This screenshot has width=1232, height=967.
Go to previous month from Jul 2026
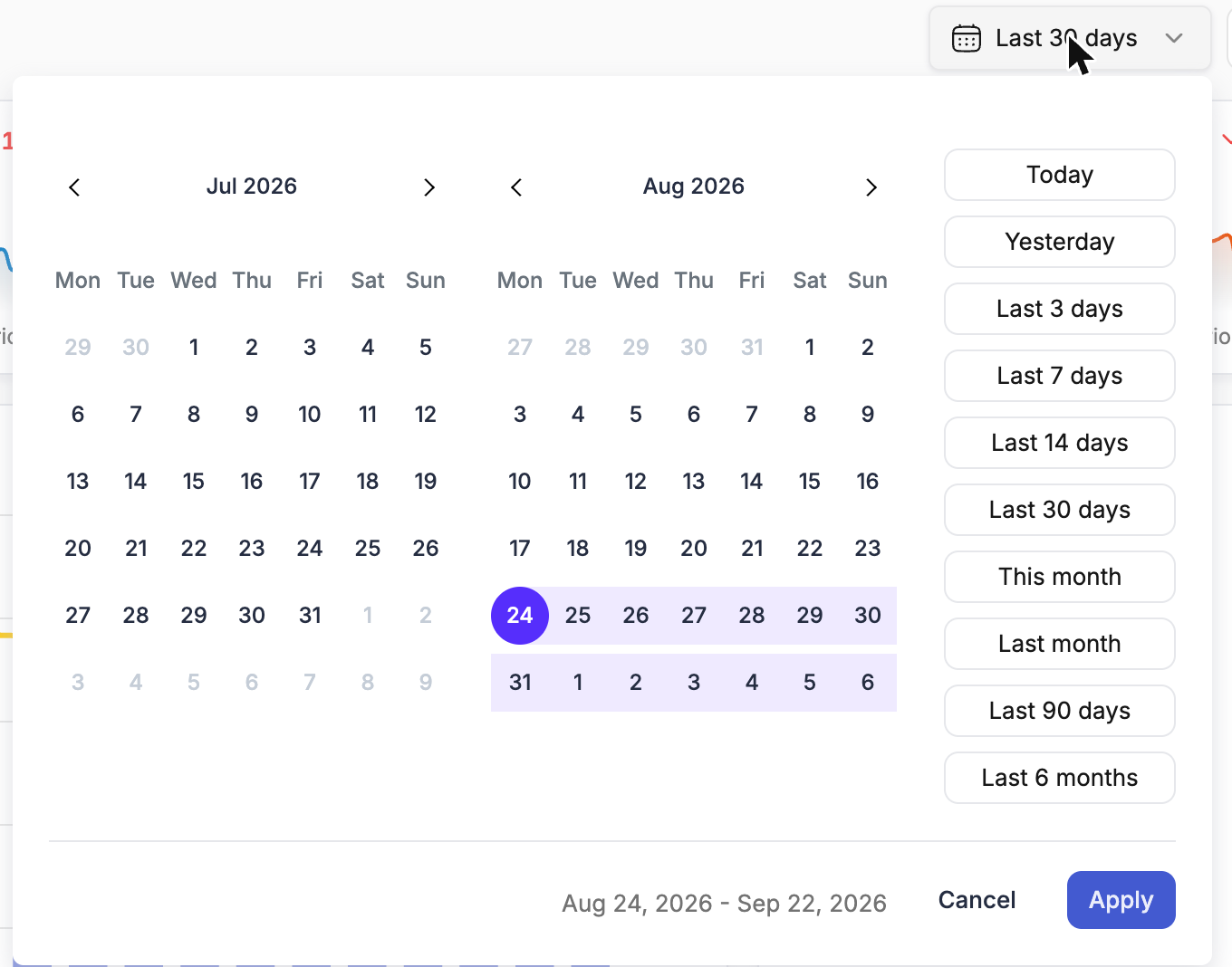(x=74, y=187)
